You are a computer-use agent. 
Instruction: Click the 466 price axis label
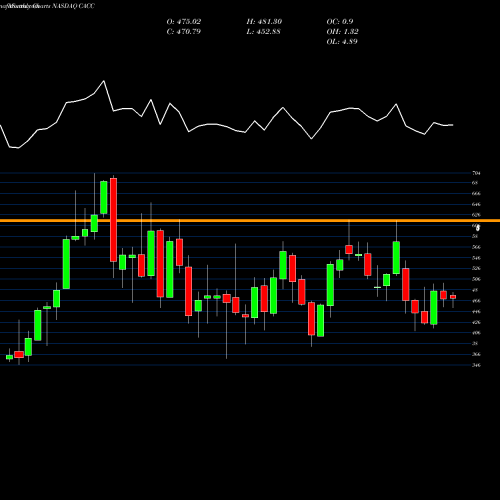click(476, 301)
